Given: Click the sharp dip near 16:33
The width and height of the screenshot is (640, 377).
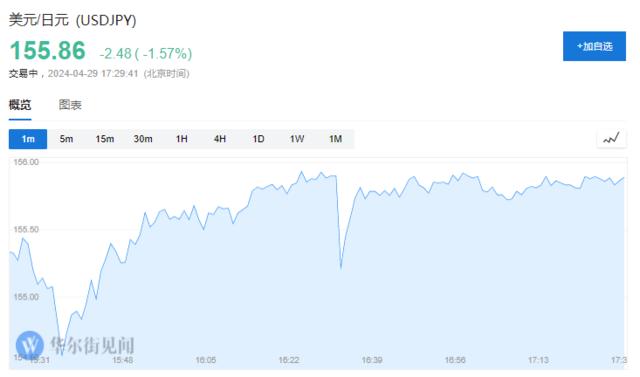Looking at the screenshot, I should click(x=341, y=267).
